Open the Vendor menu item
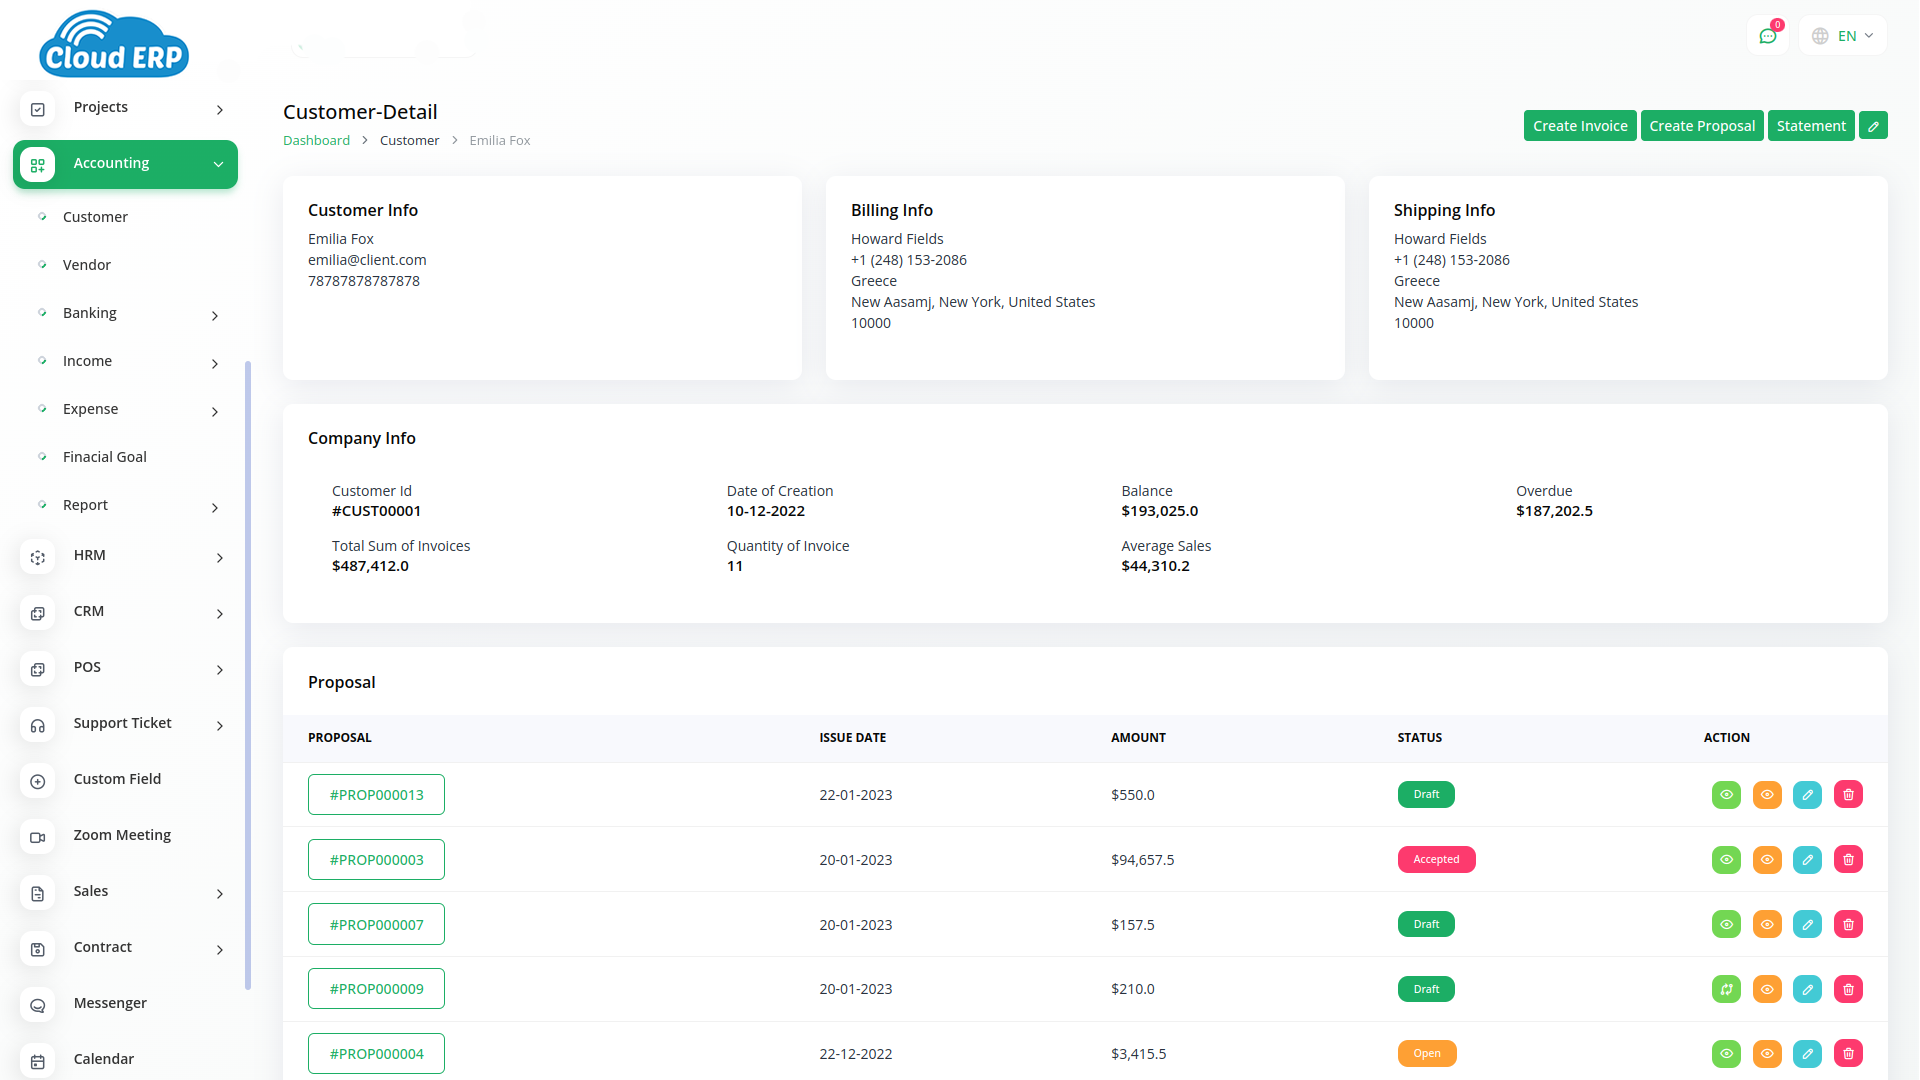This screenshot has width=1920, height=1080. pyautogui.click(x=87, y=265)
